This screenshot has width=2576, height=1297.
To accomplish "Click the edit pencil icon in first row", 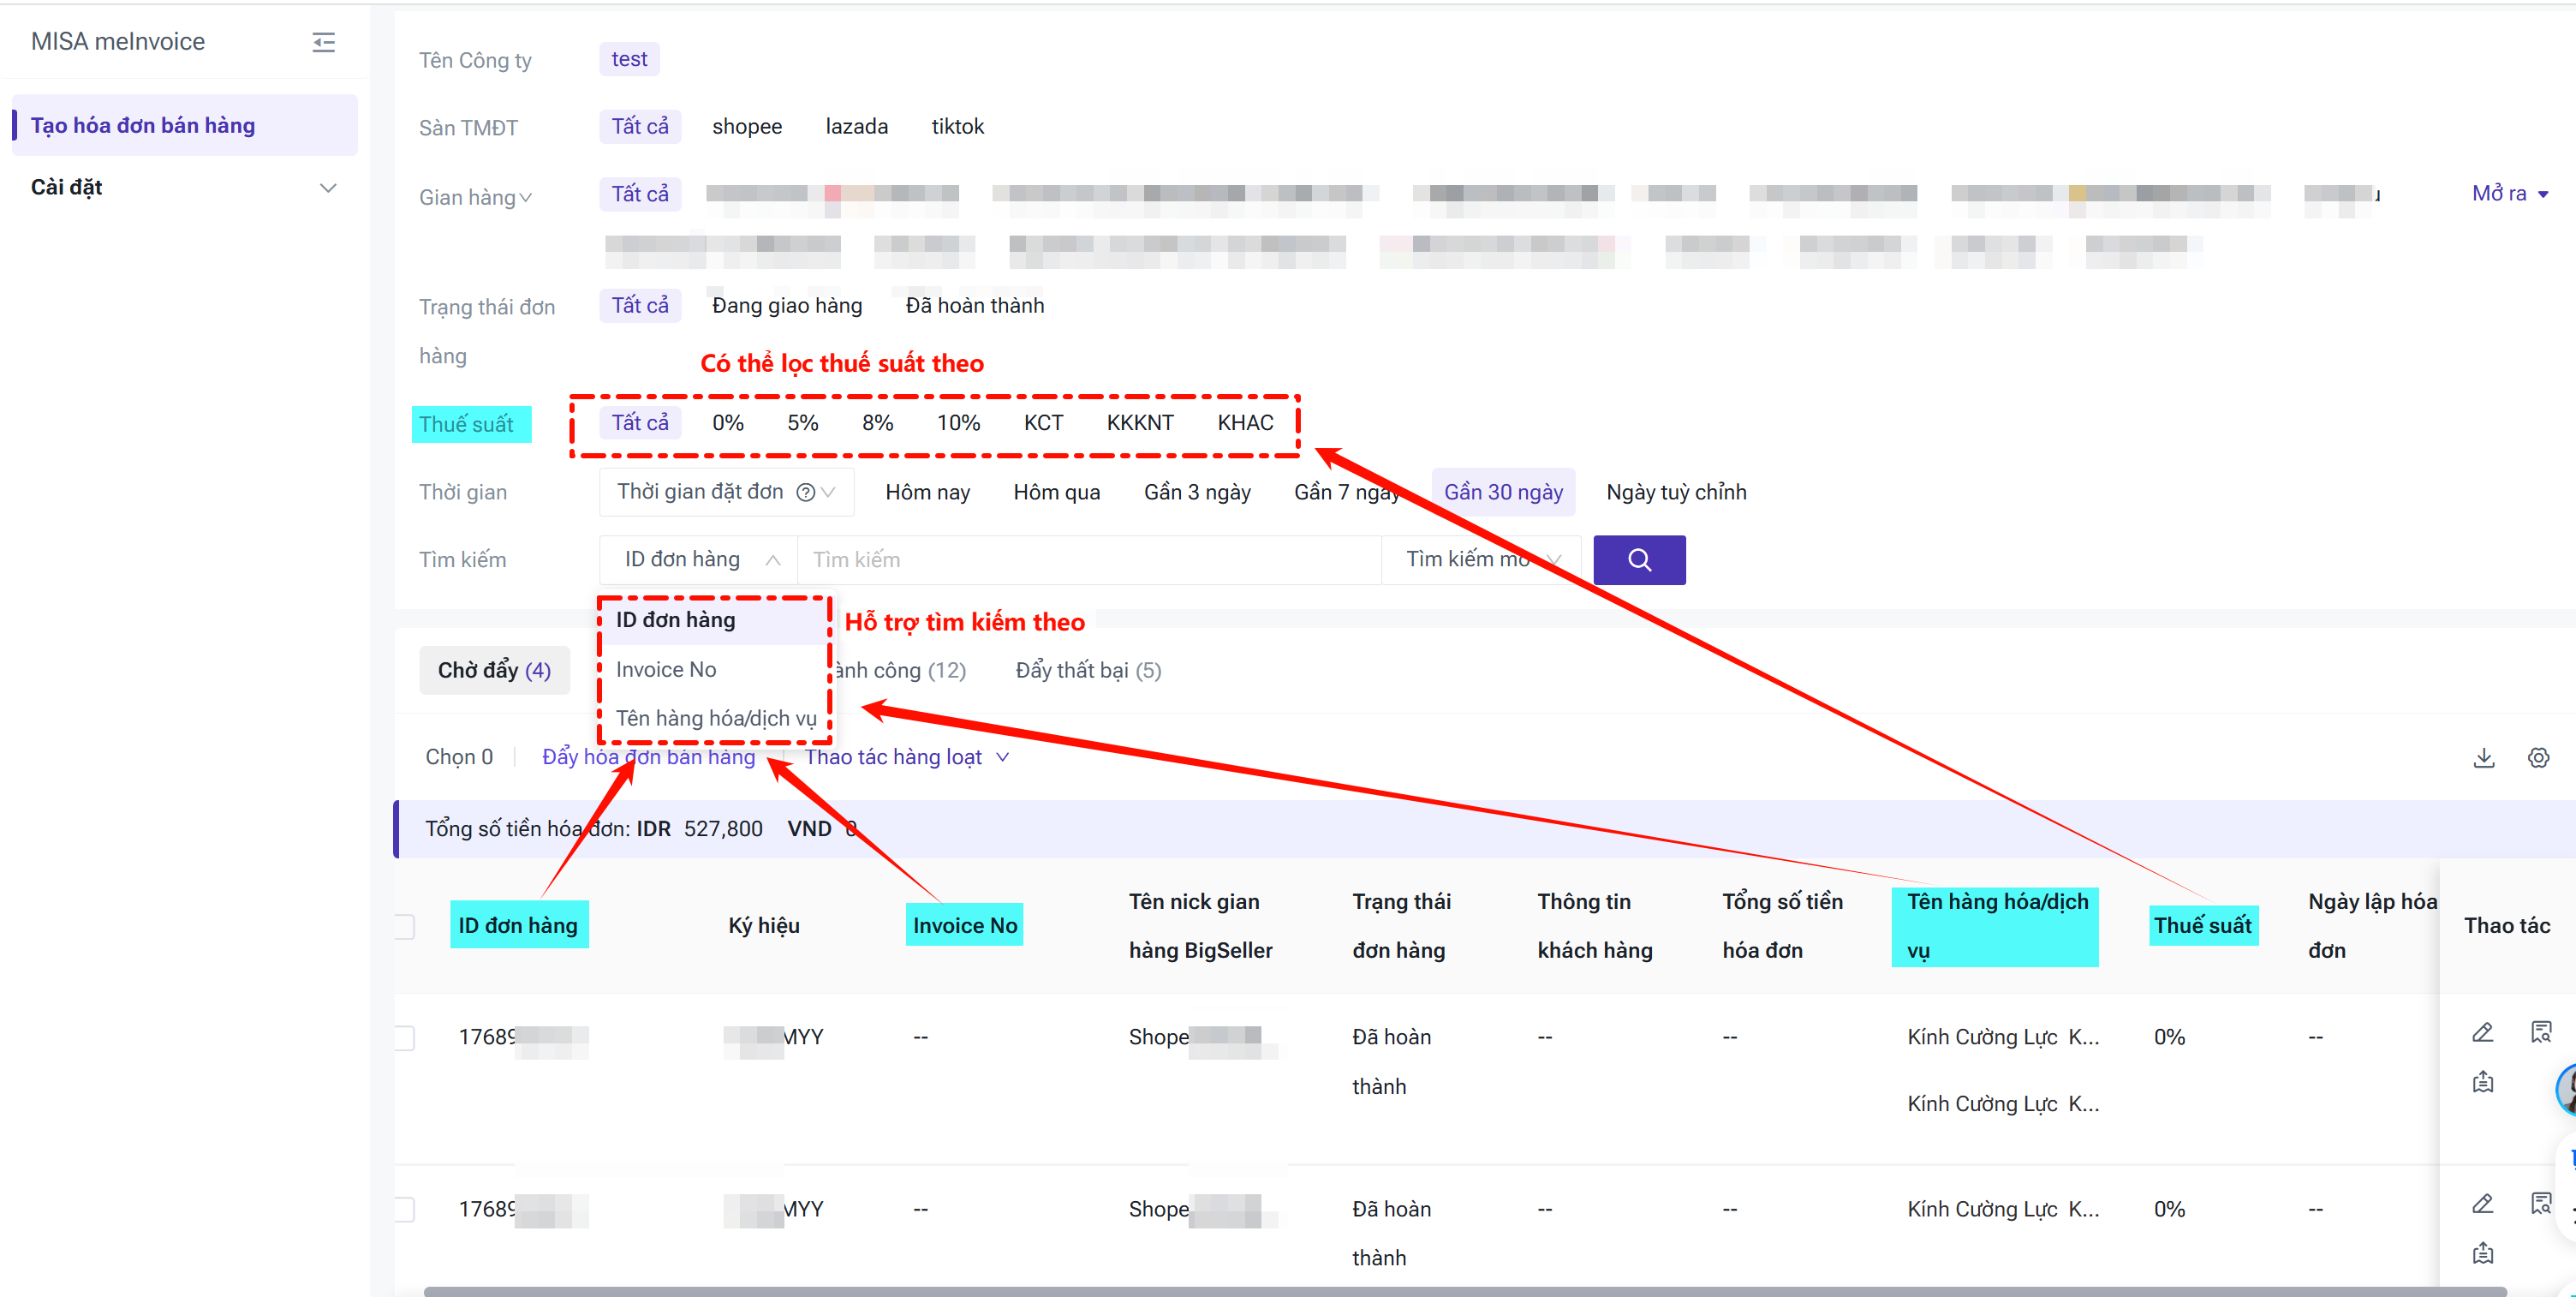I will tap(2482, 1033).
